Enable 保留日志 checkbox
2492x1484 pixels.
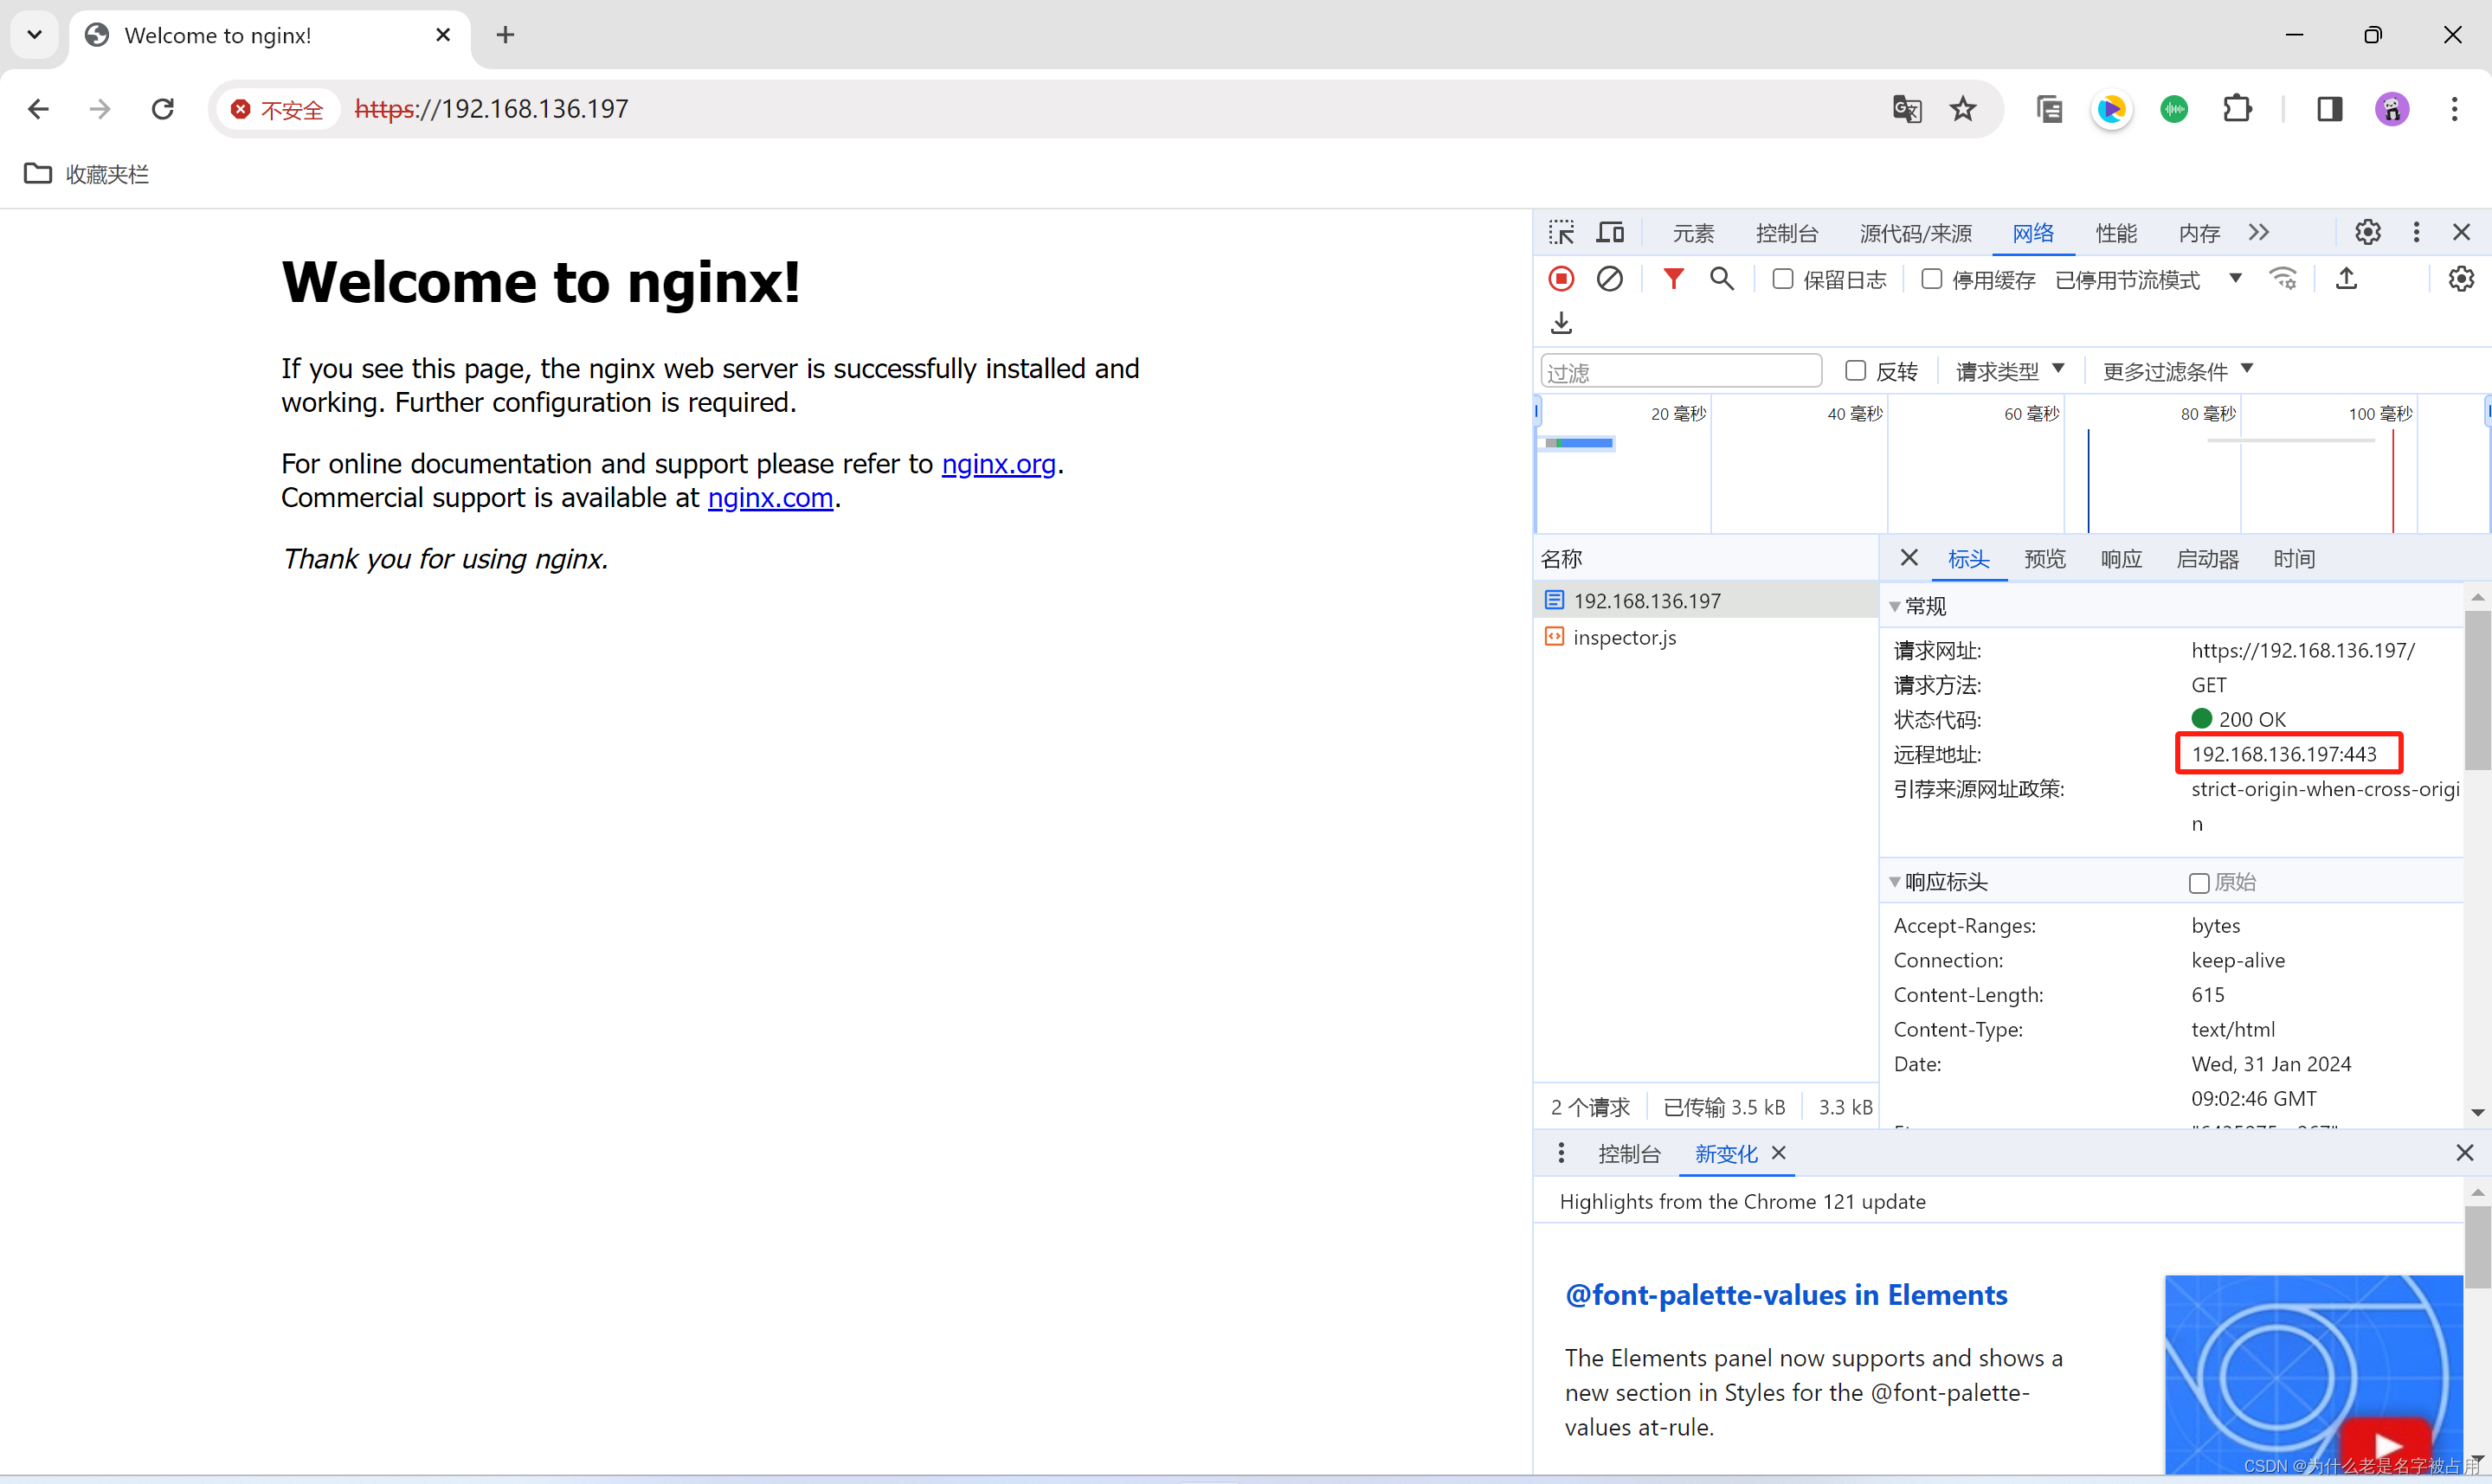[x=1783, y=279]
